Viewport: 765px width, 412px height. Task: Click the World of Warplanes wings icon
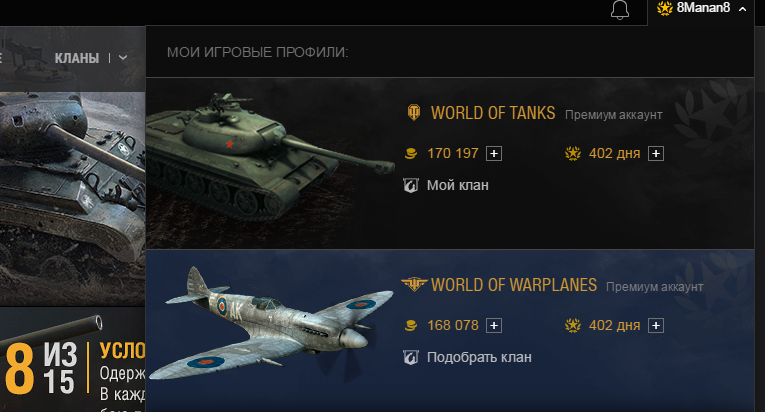[x=414, y=285]
